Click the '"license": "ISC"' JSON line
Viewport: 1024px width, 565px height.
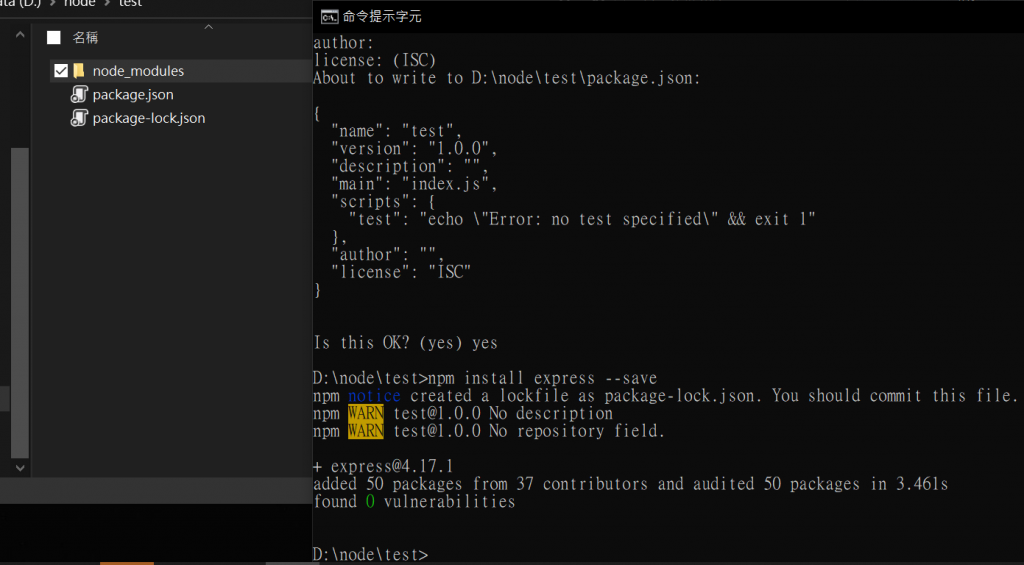tap(401, 272)
